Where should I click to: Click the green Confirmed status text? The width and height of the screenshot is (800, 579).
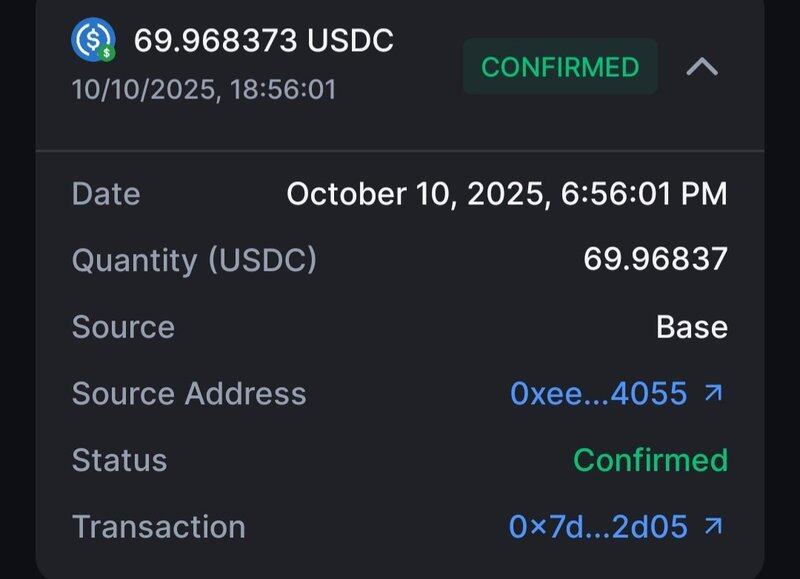650,460
